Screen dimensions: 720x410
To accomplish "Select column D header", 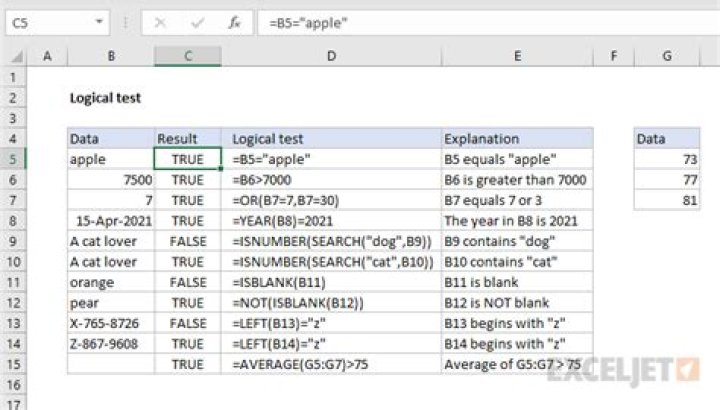I will click(330, 58).
